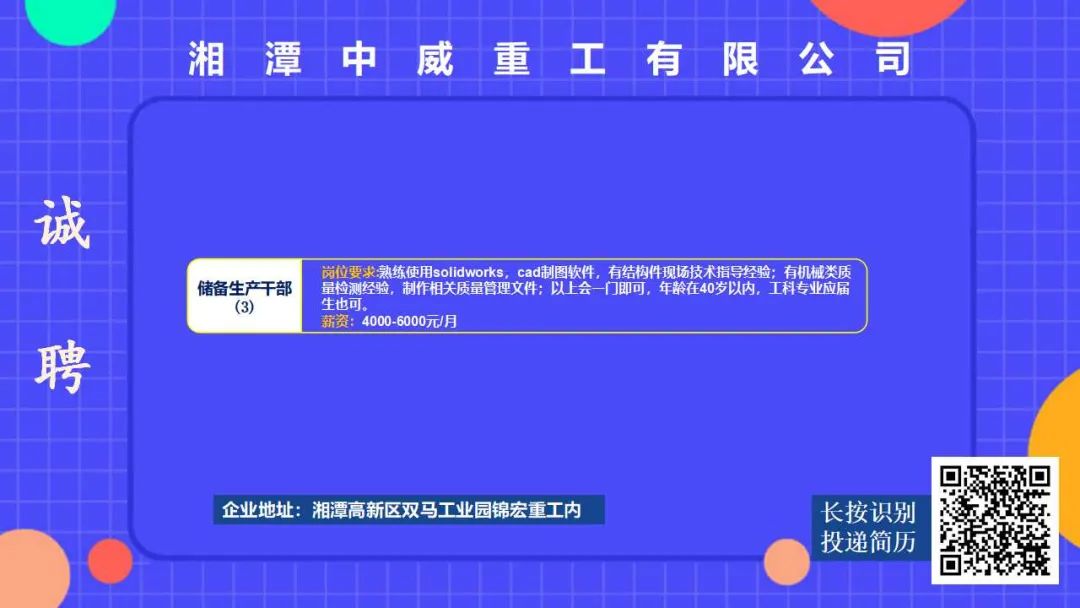Click the company title 湘潭中威重工有限公司

(x=550, y=59)
